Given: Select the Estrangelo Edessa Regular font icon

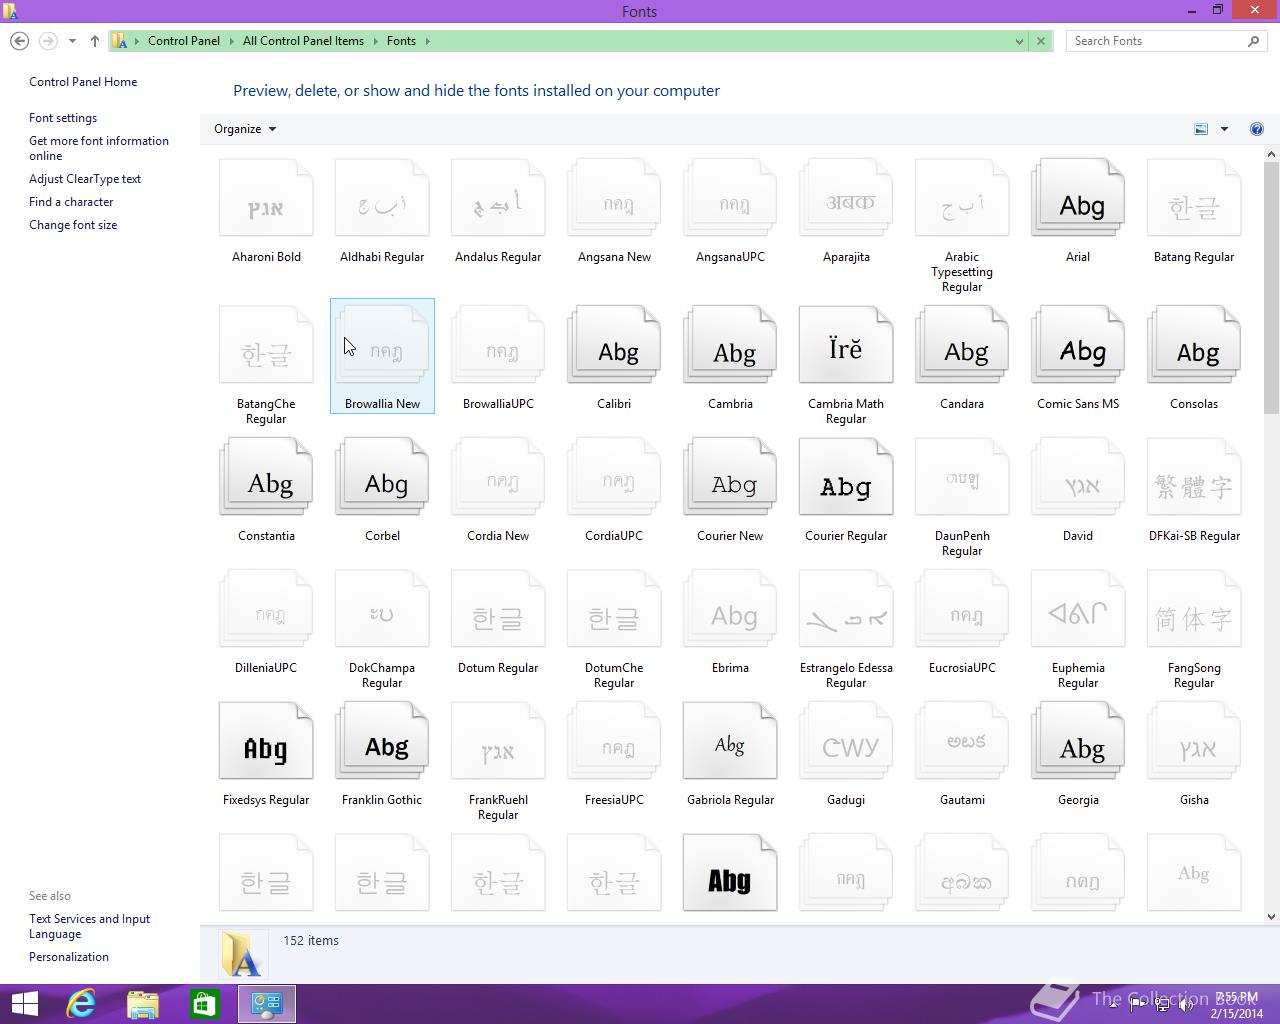Looking at the screenshot, I should pos(846,610).
